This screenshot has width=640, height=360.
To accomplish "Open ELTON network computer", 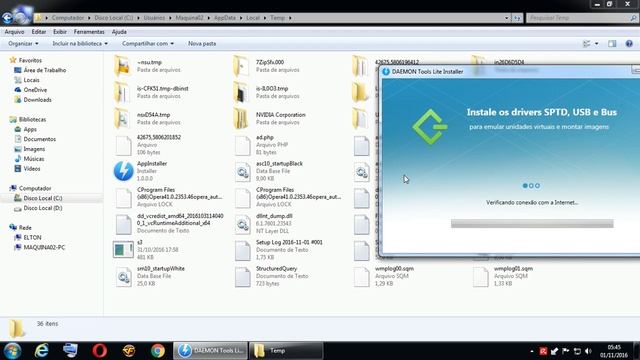I will point(32,237).
